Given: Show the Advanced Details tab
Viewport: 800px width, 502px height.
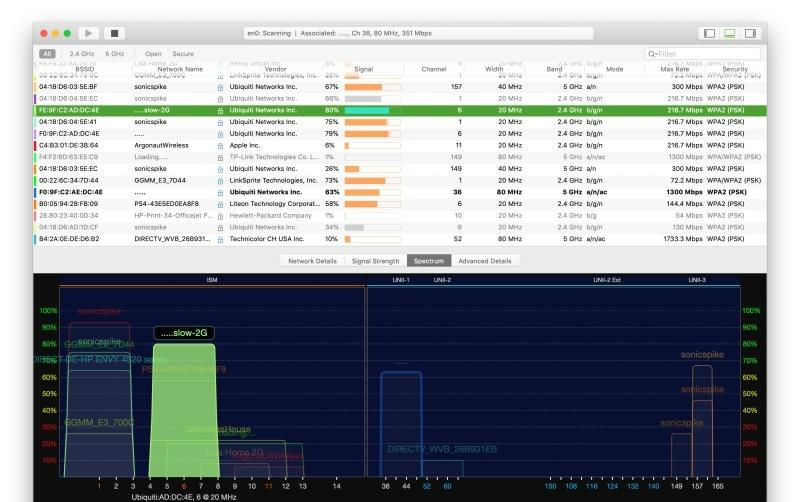Looking at the screenshot, I should pos(485,261).
